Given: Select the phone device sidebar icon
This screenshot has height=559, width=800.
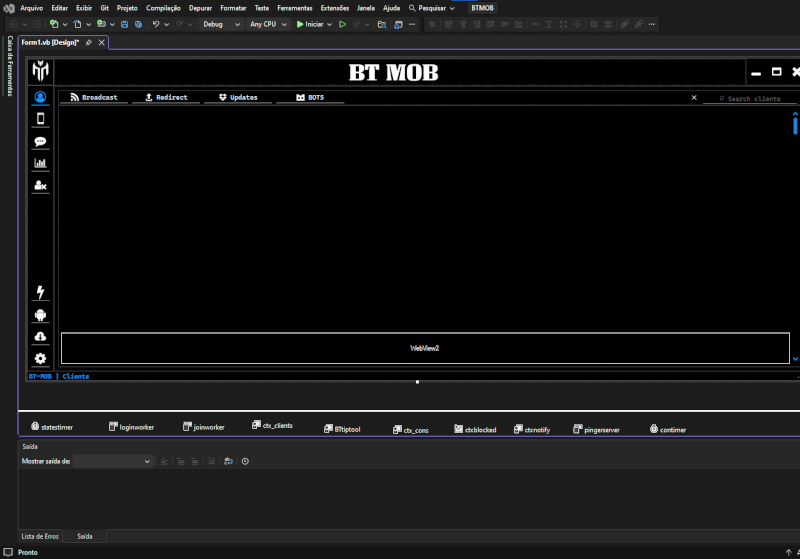Looking at the screenshot, I should coord(40,119).
